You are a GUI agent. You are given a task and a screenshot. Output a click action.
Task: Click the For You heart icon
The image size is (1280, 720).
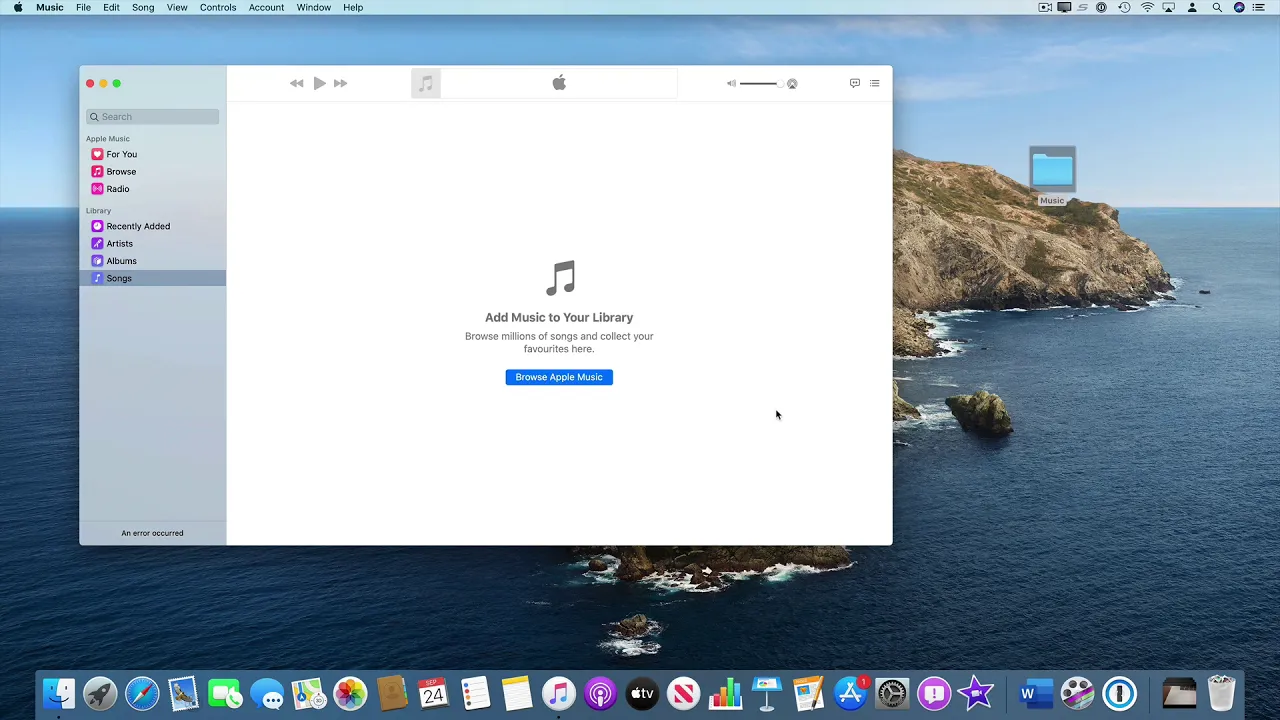click(x=97, y=154)
